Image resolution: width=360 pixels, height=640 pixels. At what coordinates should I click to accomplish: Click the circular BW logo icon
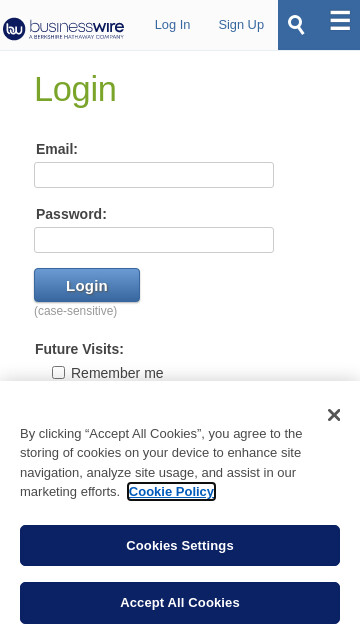pos(14,29)
